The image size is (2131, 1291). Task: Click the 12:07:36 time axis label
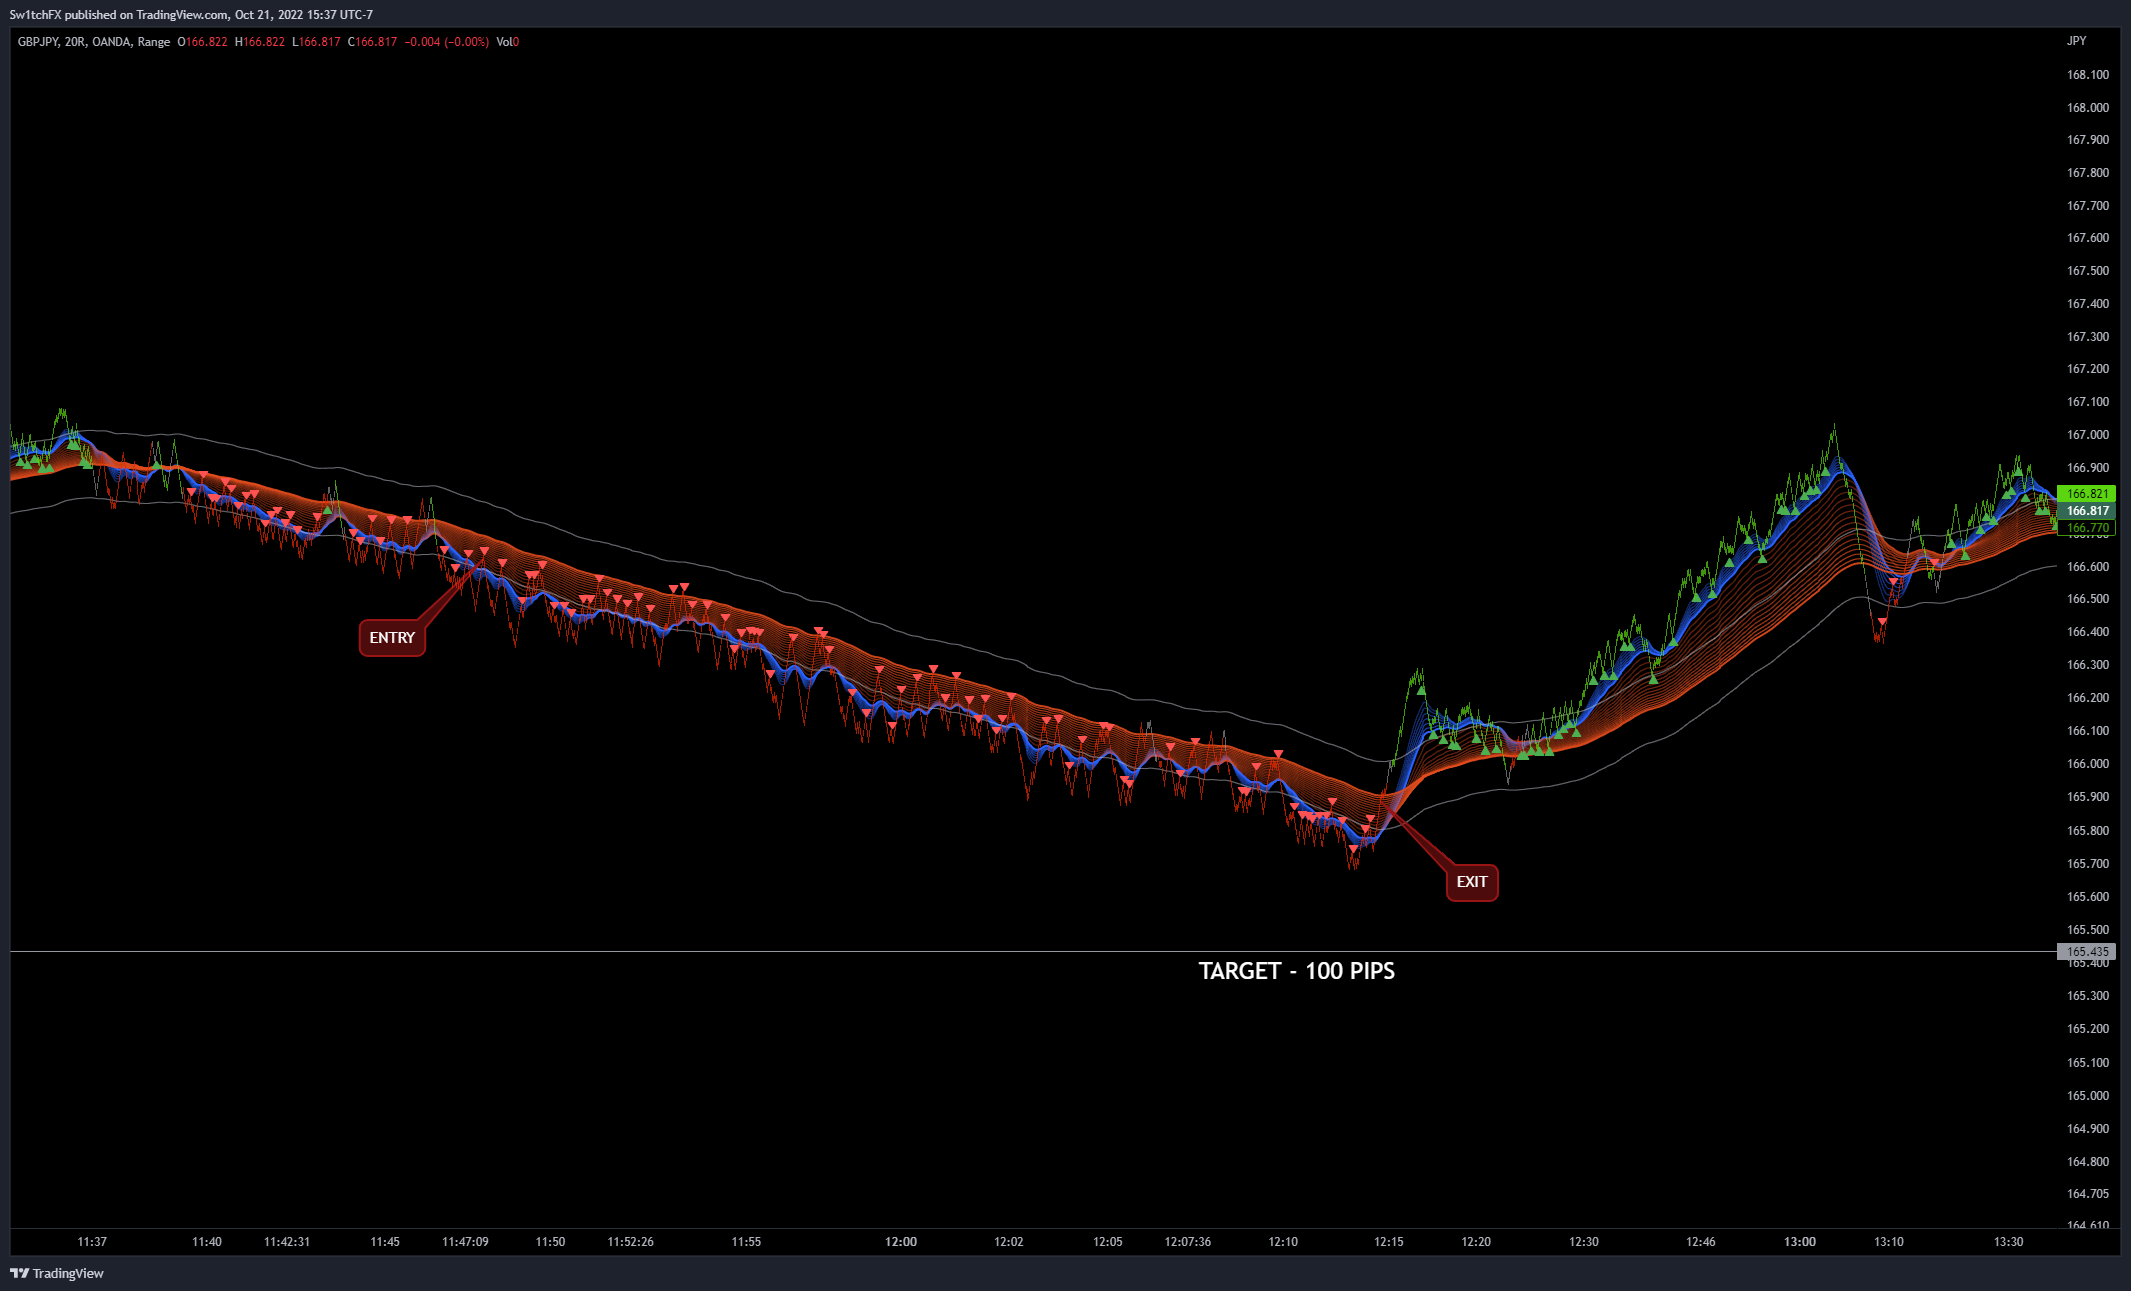[x=1188, y=1242]
